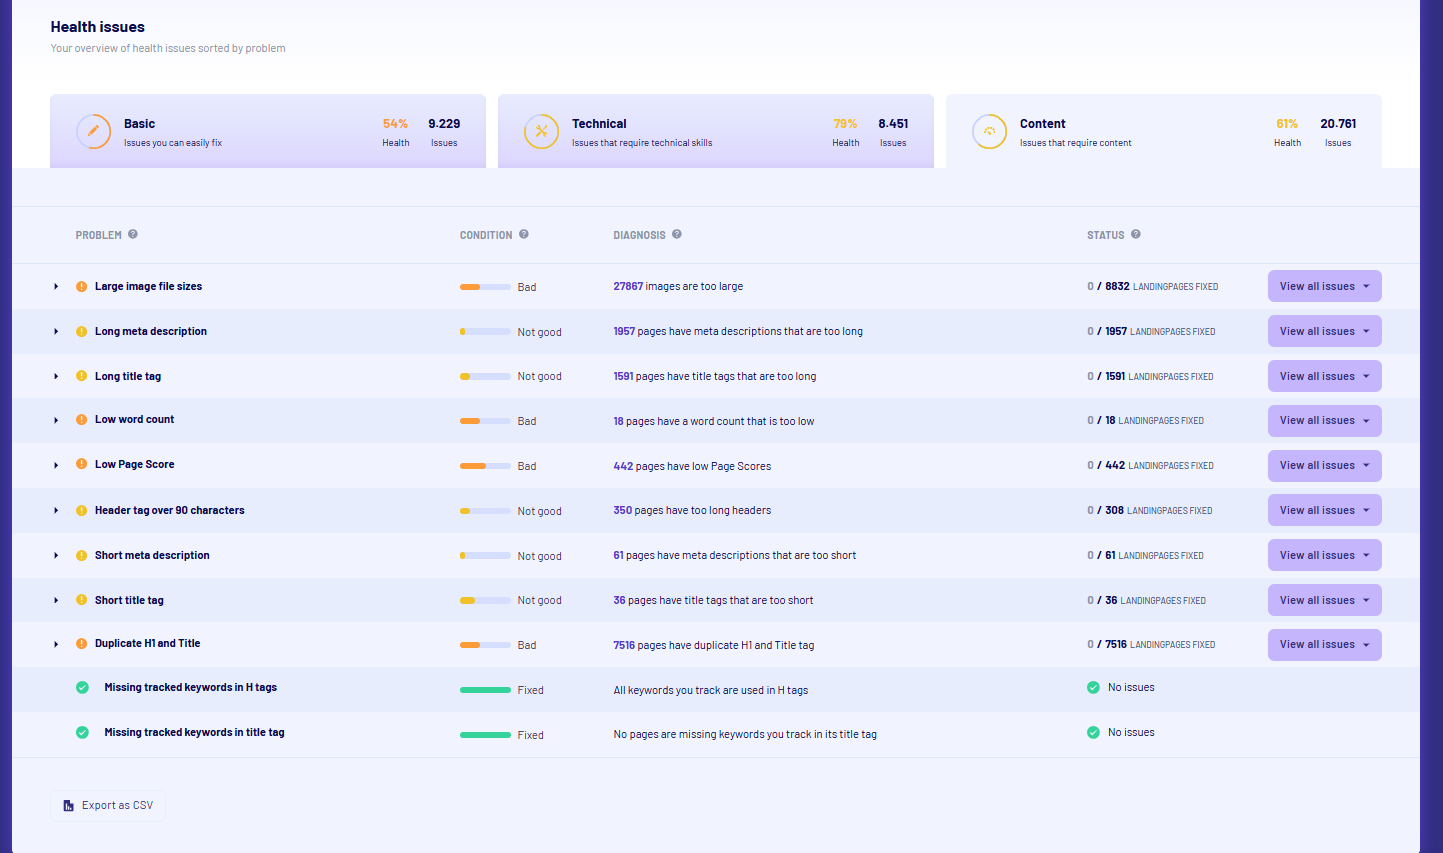This screenshot has width=1443, height=853.
Task: Click the export icon inside Export as CSV
Action: [x=67, y=805]
